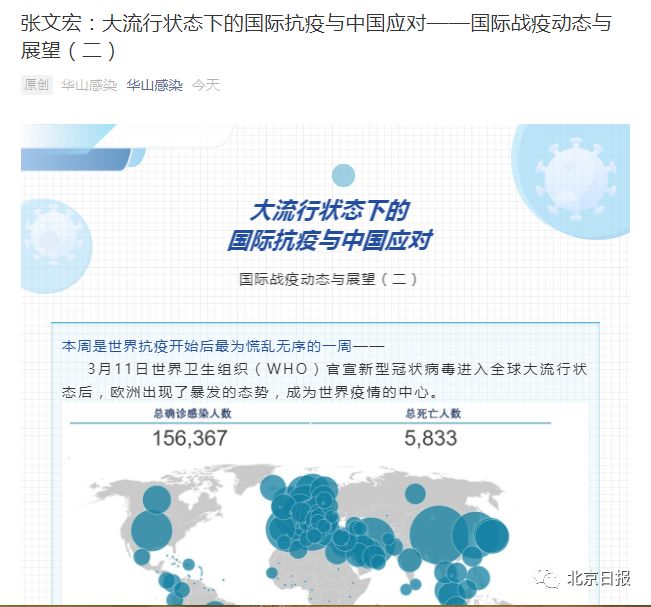Click the 今天 publish date text

[x=206, y=85]
